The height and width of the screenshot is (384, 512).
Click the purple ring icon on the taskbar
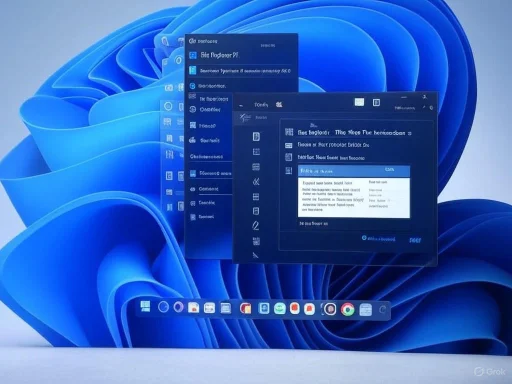click(179, 307)
